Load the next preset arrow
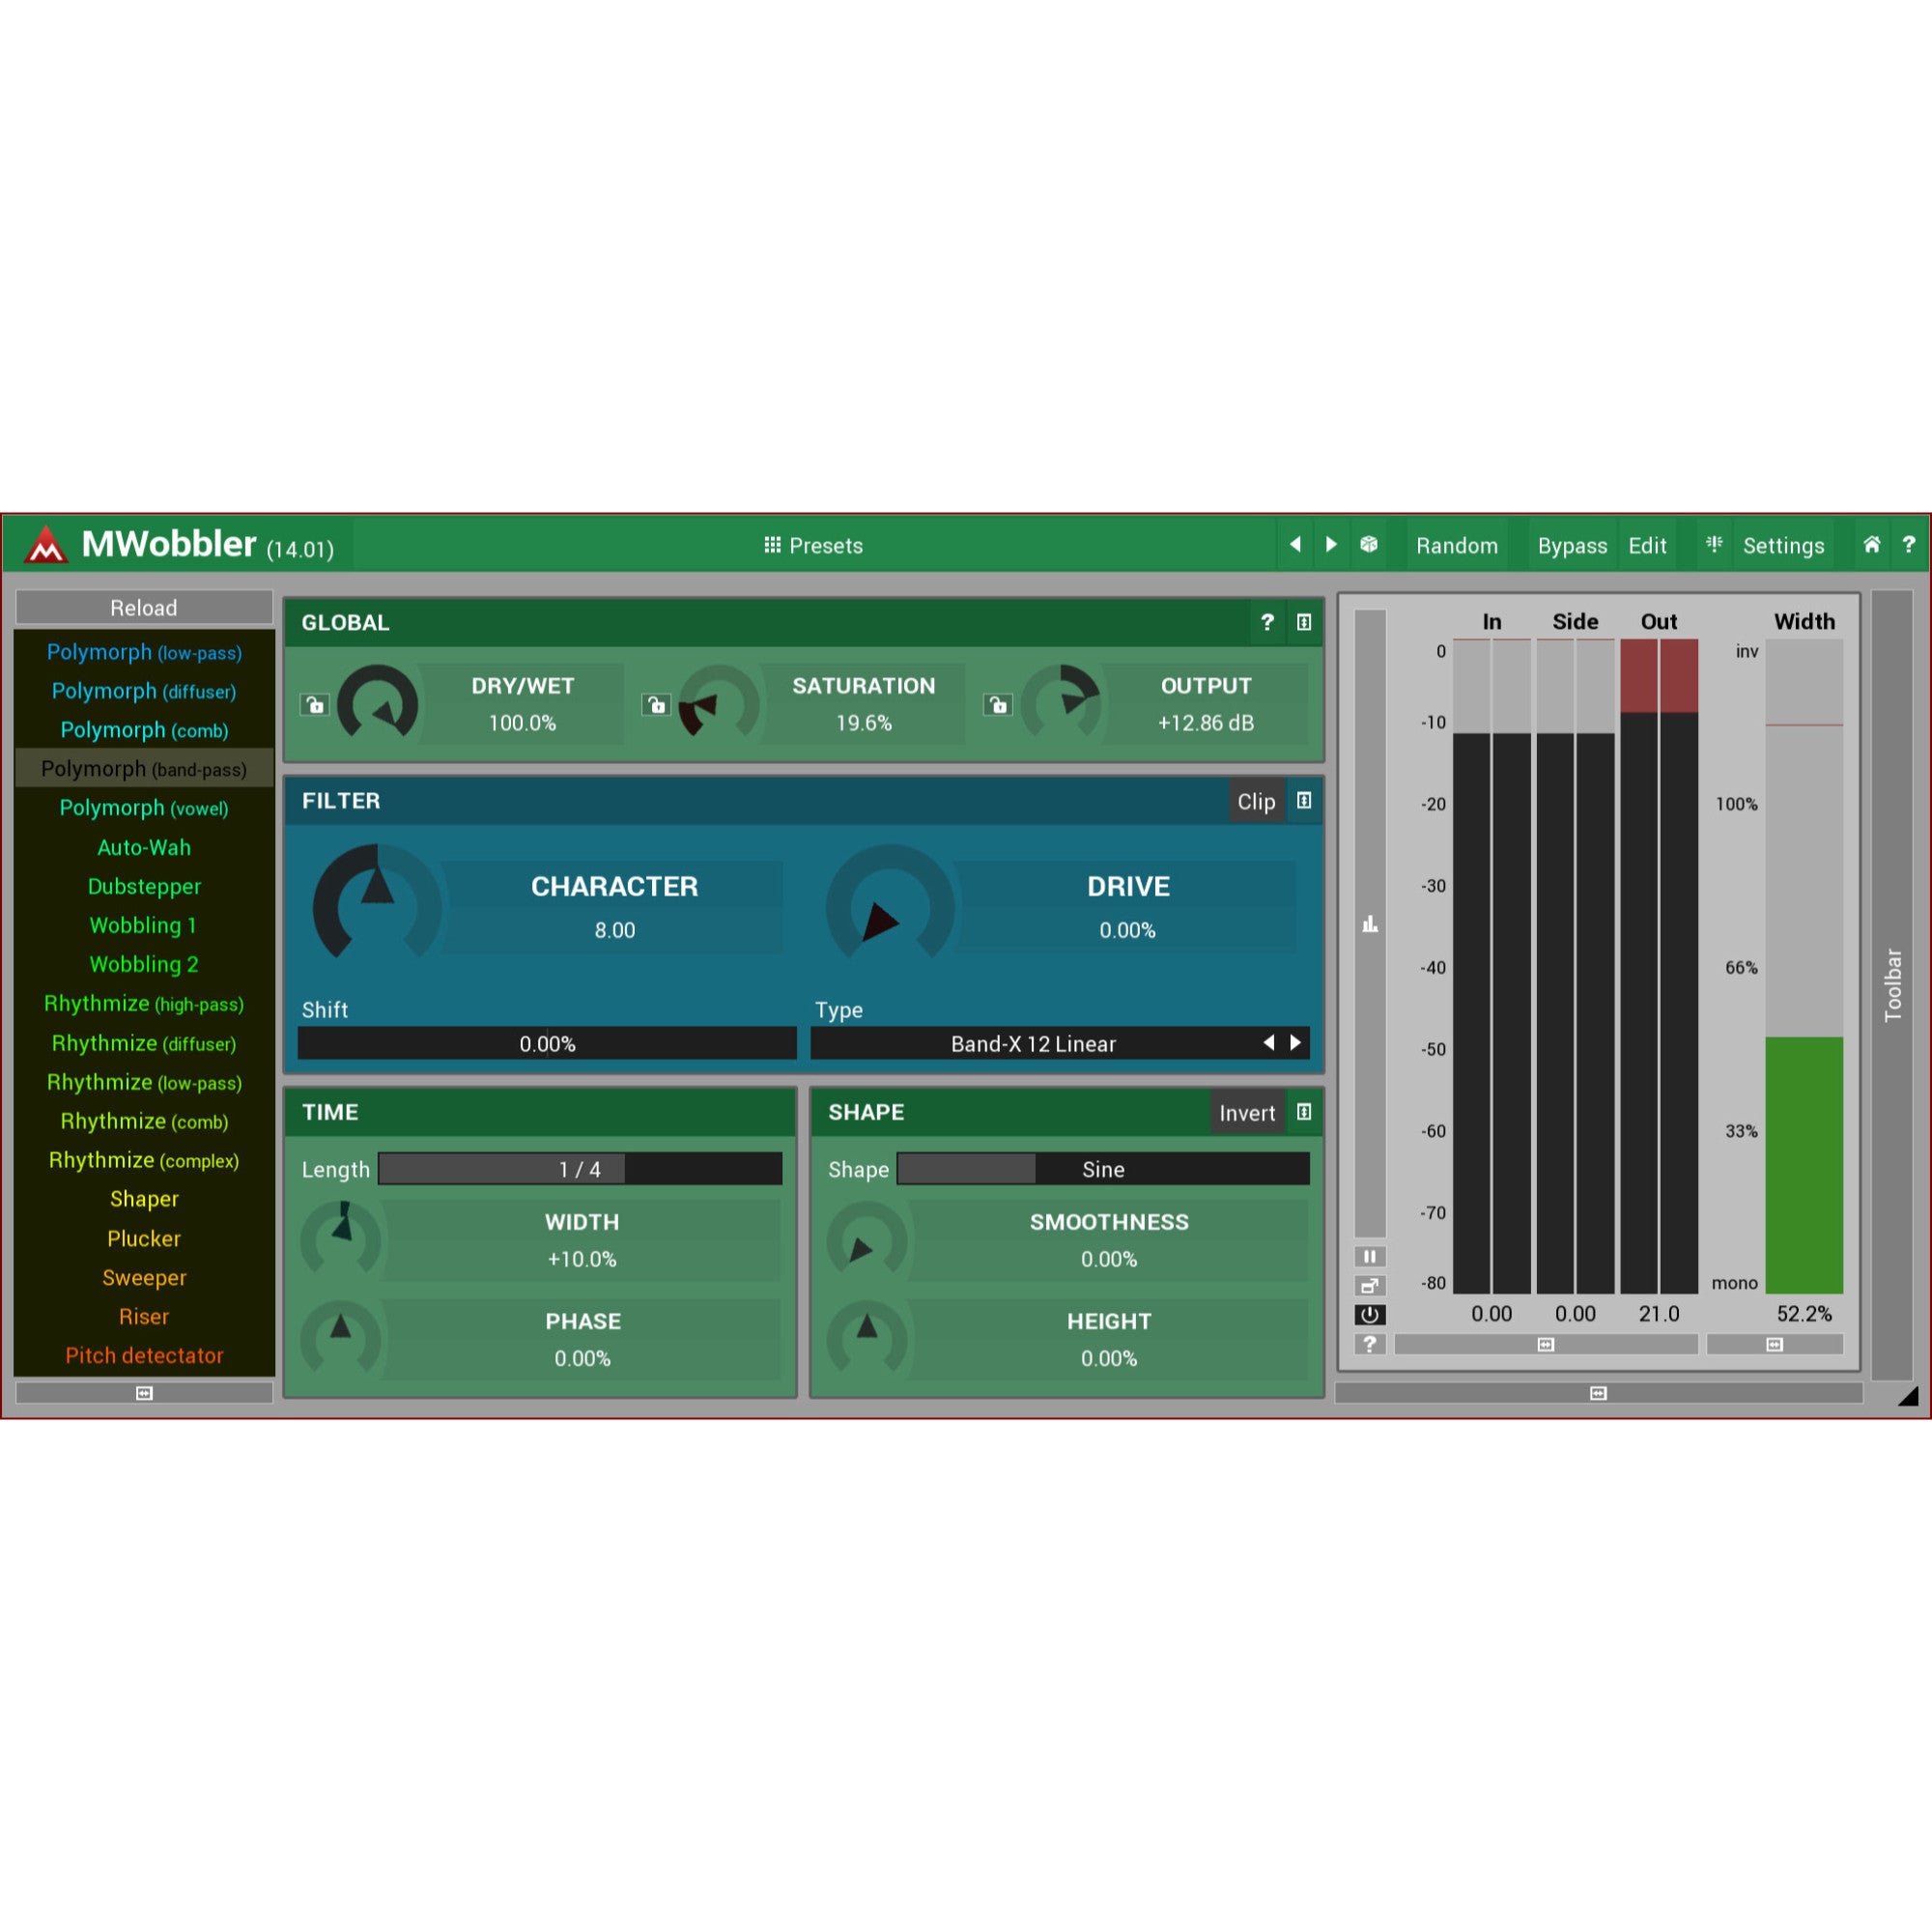1932x1932 pixels. point(1331,545)
